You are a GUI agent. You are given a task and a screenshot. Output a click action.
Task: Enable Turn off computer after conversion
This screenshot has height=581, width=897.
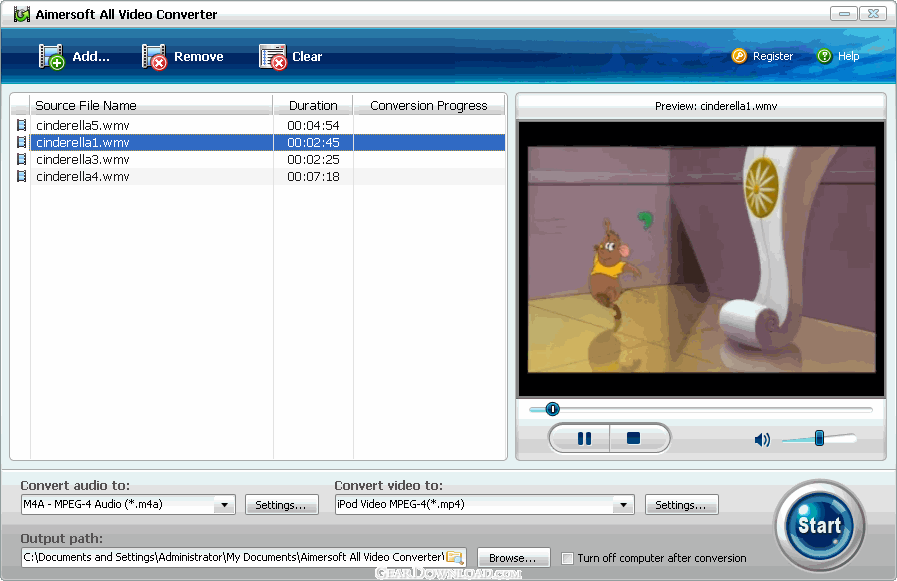tap(567, 558)
